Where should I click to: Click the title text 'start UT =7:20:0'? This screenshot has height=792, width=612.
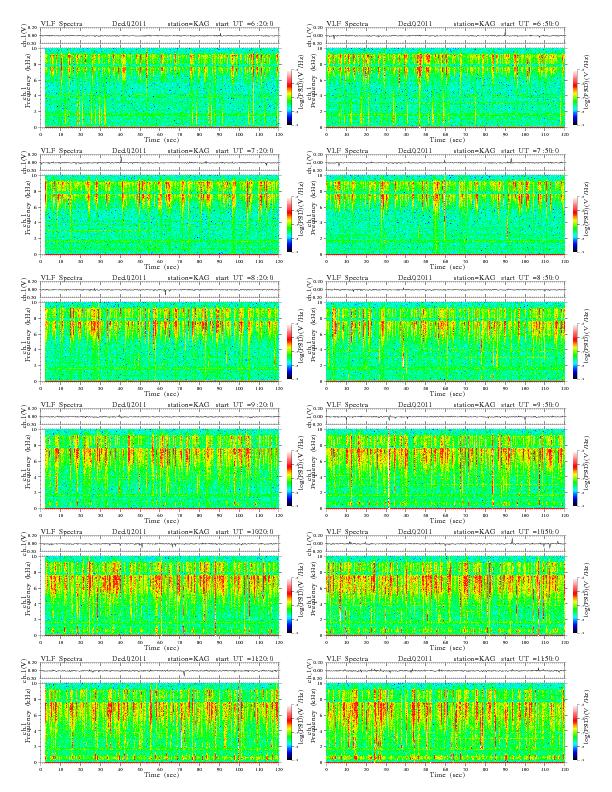[244, 151]
